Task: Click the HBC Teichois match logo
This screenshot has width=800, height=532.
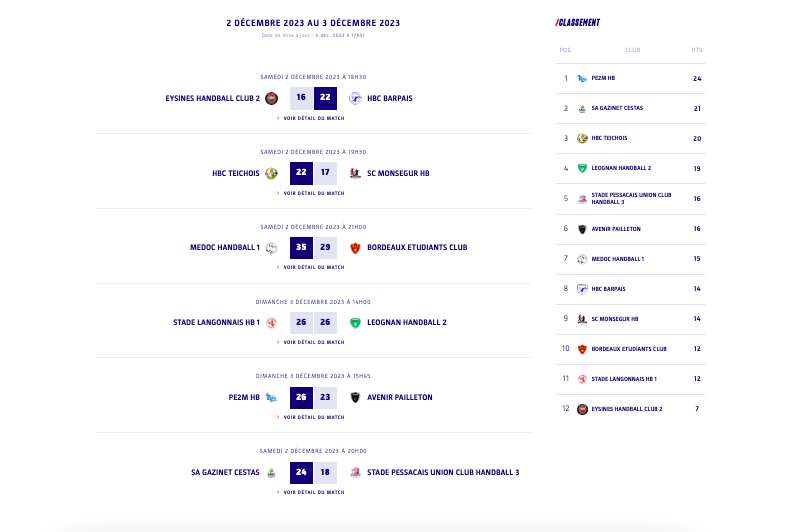Action: (x=271, y=173)
